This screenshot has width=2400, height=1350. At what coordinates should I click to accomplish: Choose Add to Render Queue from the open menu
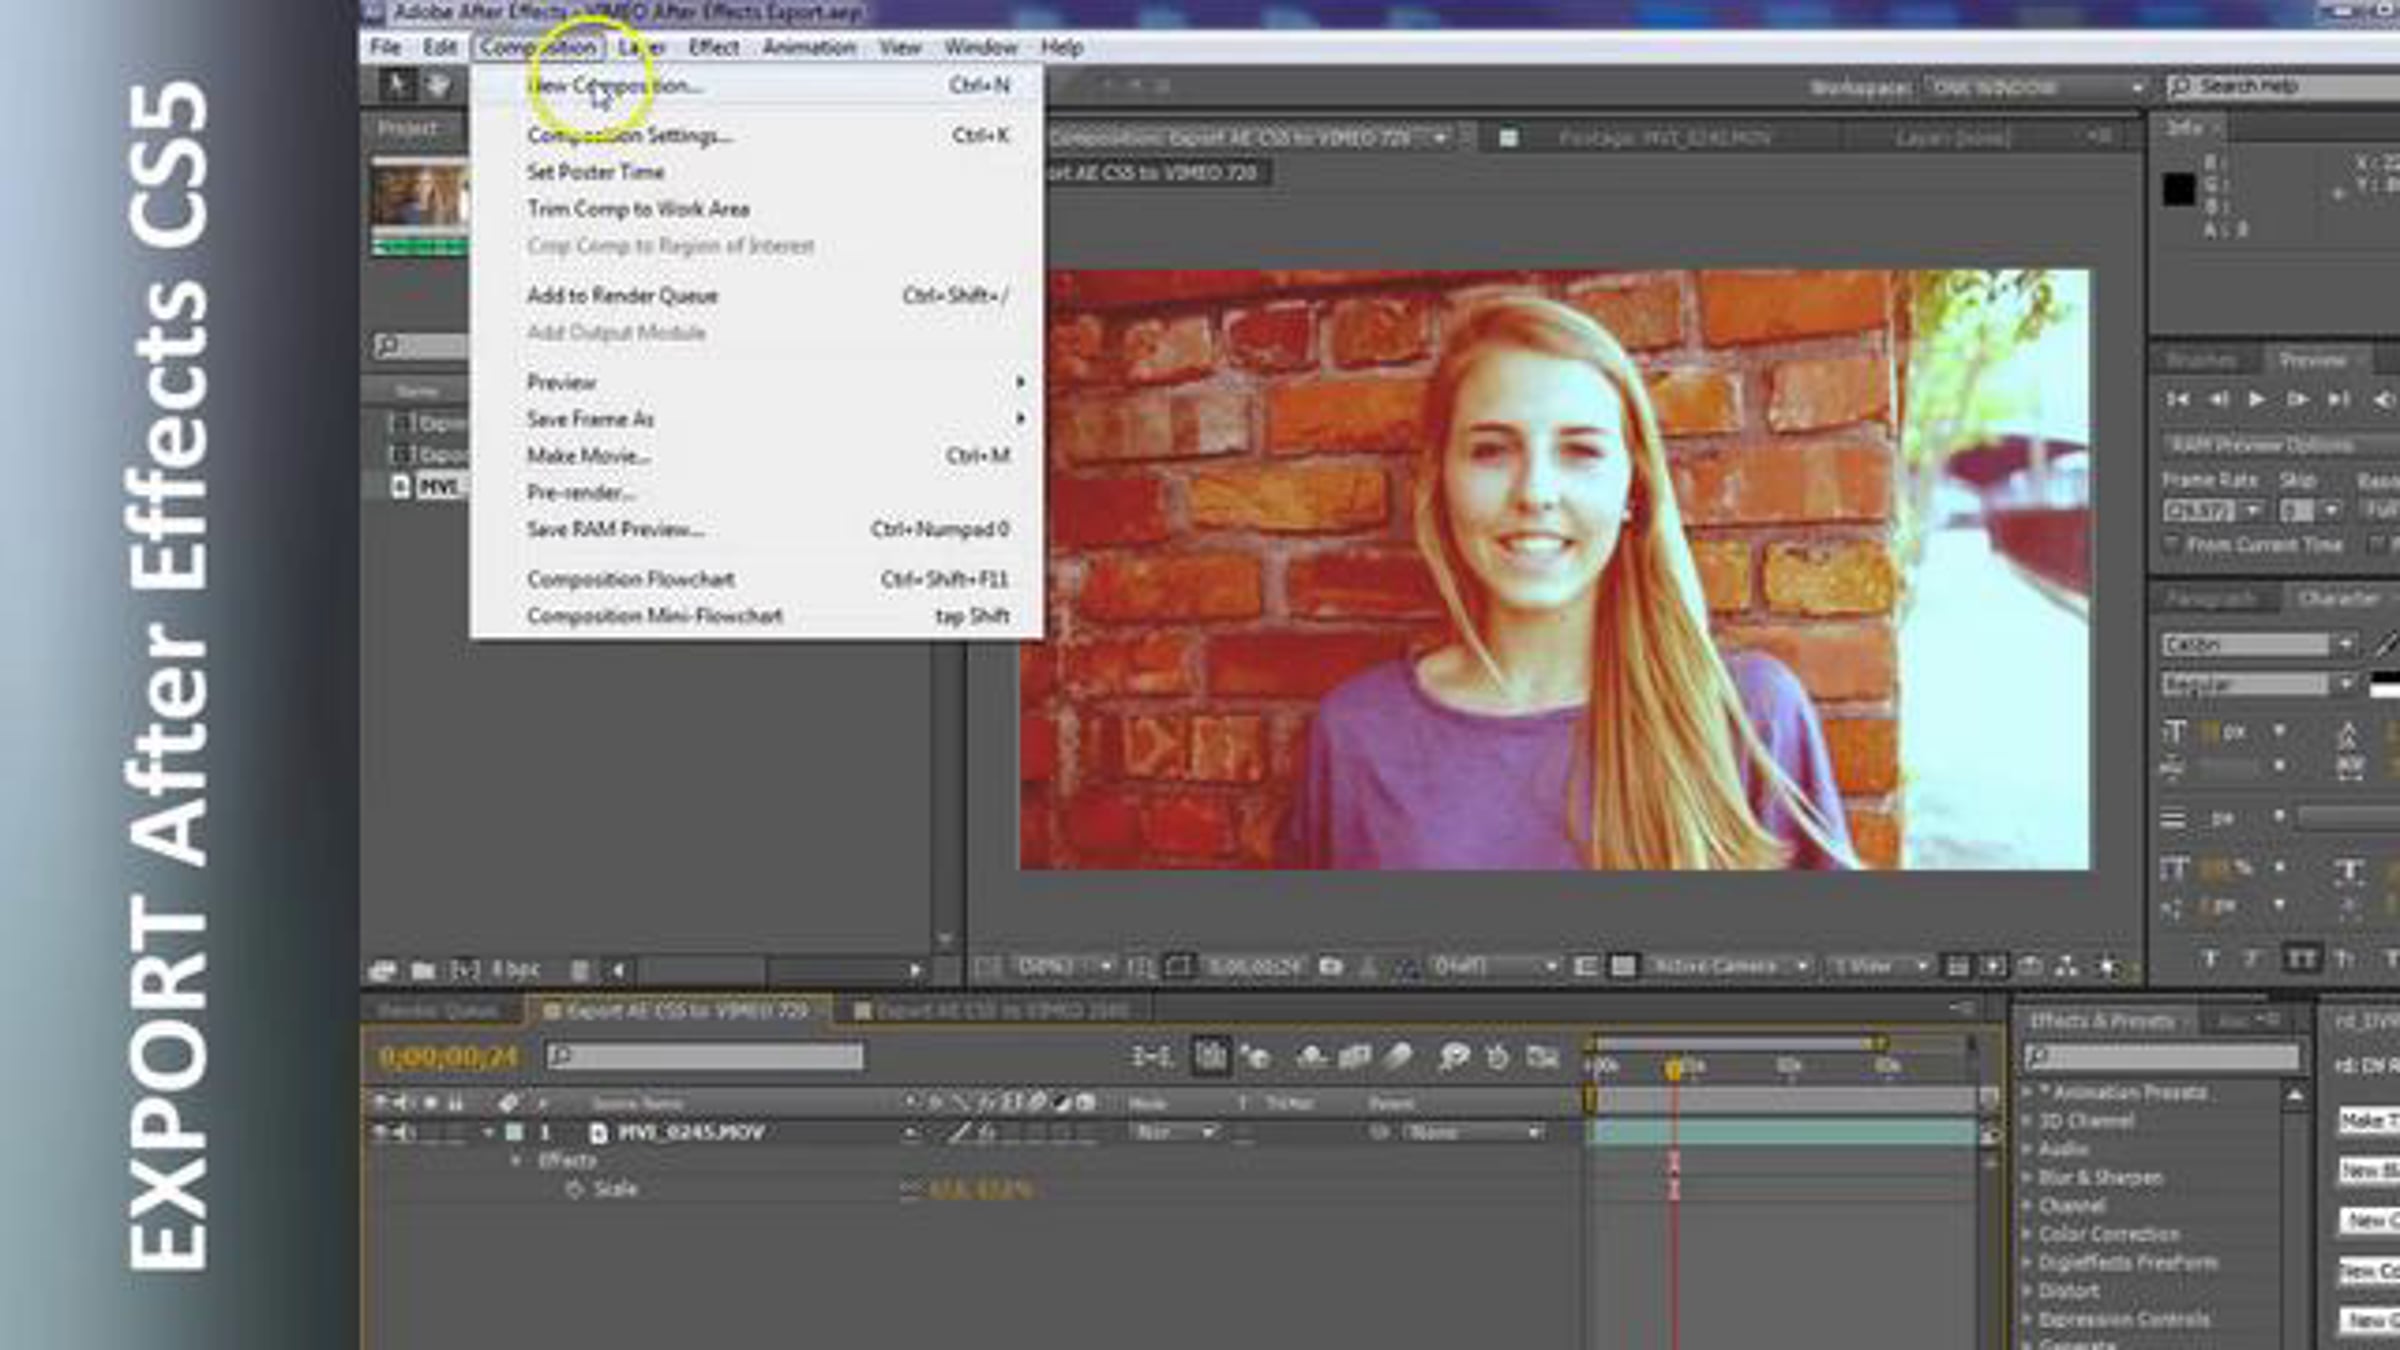pyautogui.click(x=620, y=296)
